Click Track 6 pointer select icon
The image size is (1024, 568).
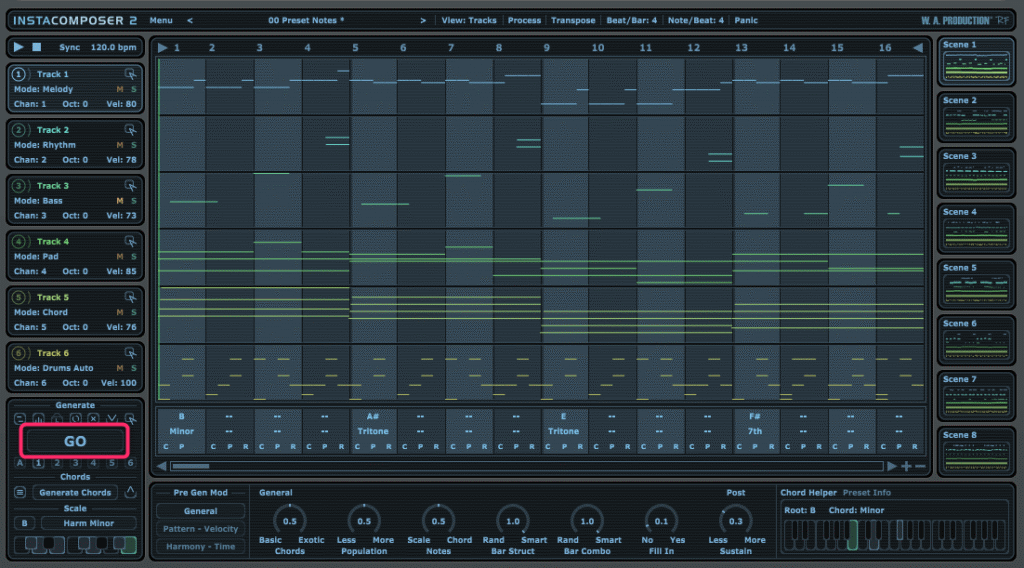pos(131,353)
